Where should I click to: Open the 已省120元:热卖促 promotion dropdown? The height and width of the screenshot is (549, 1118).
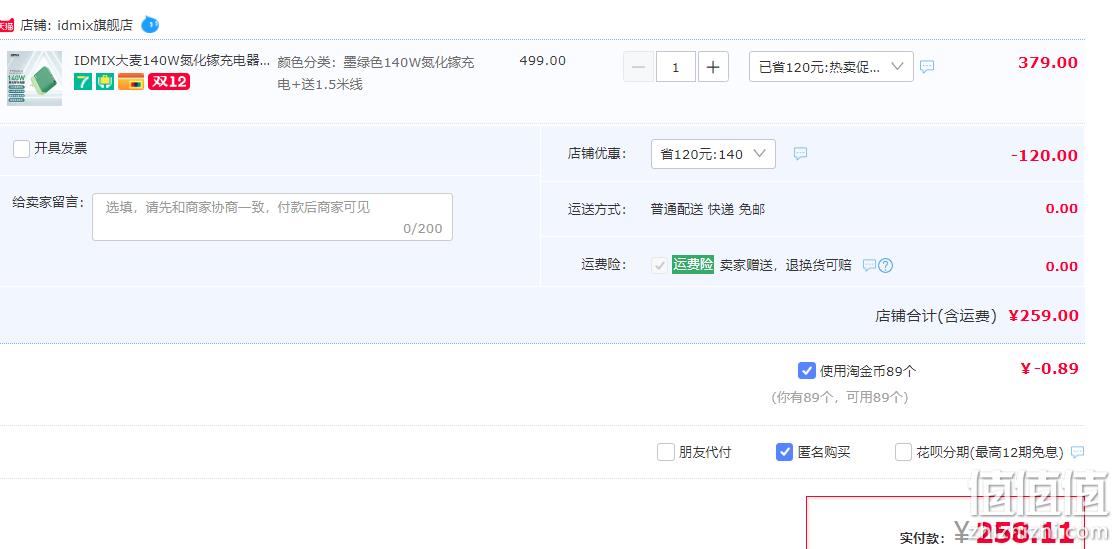(831, 66)
